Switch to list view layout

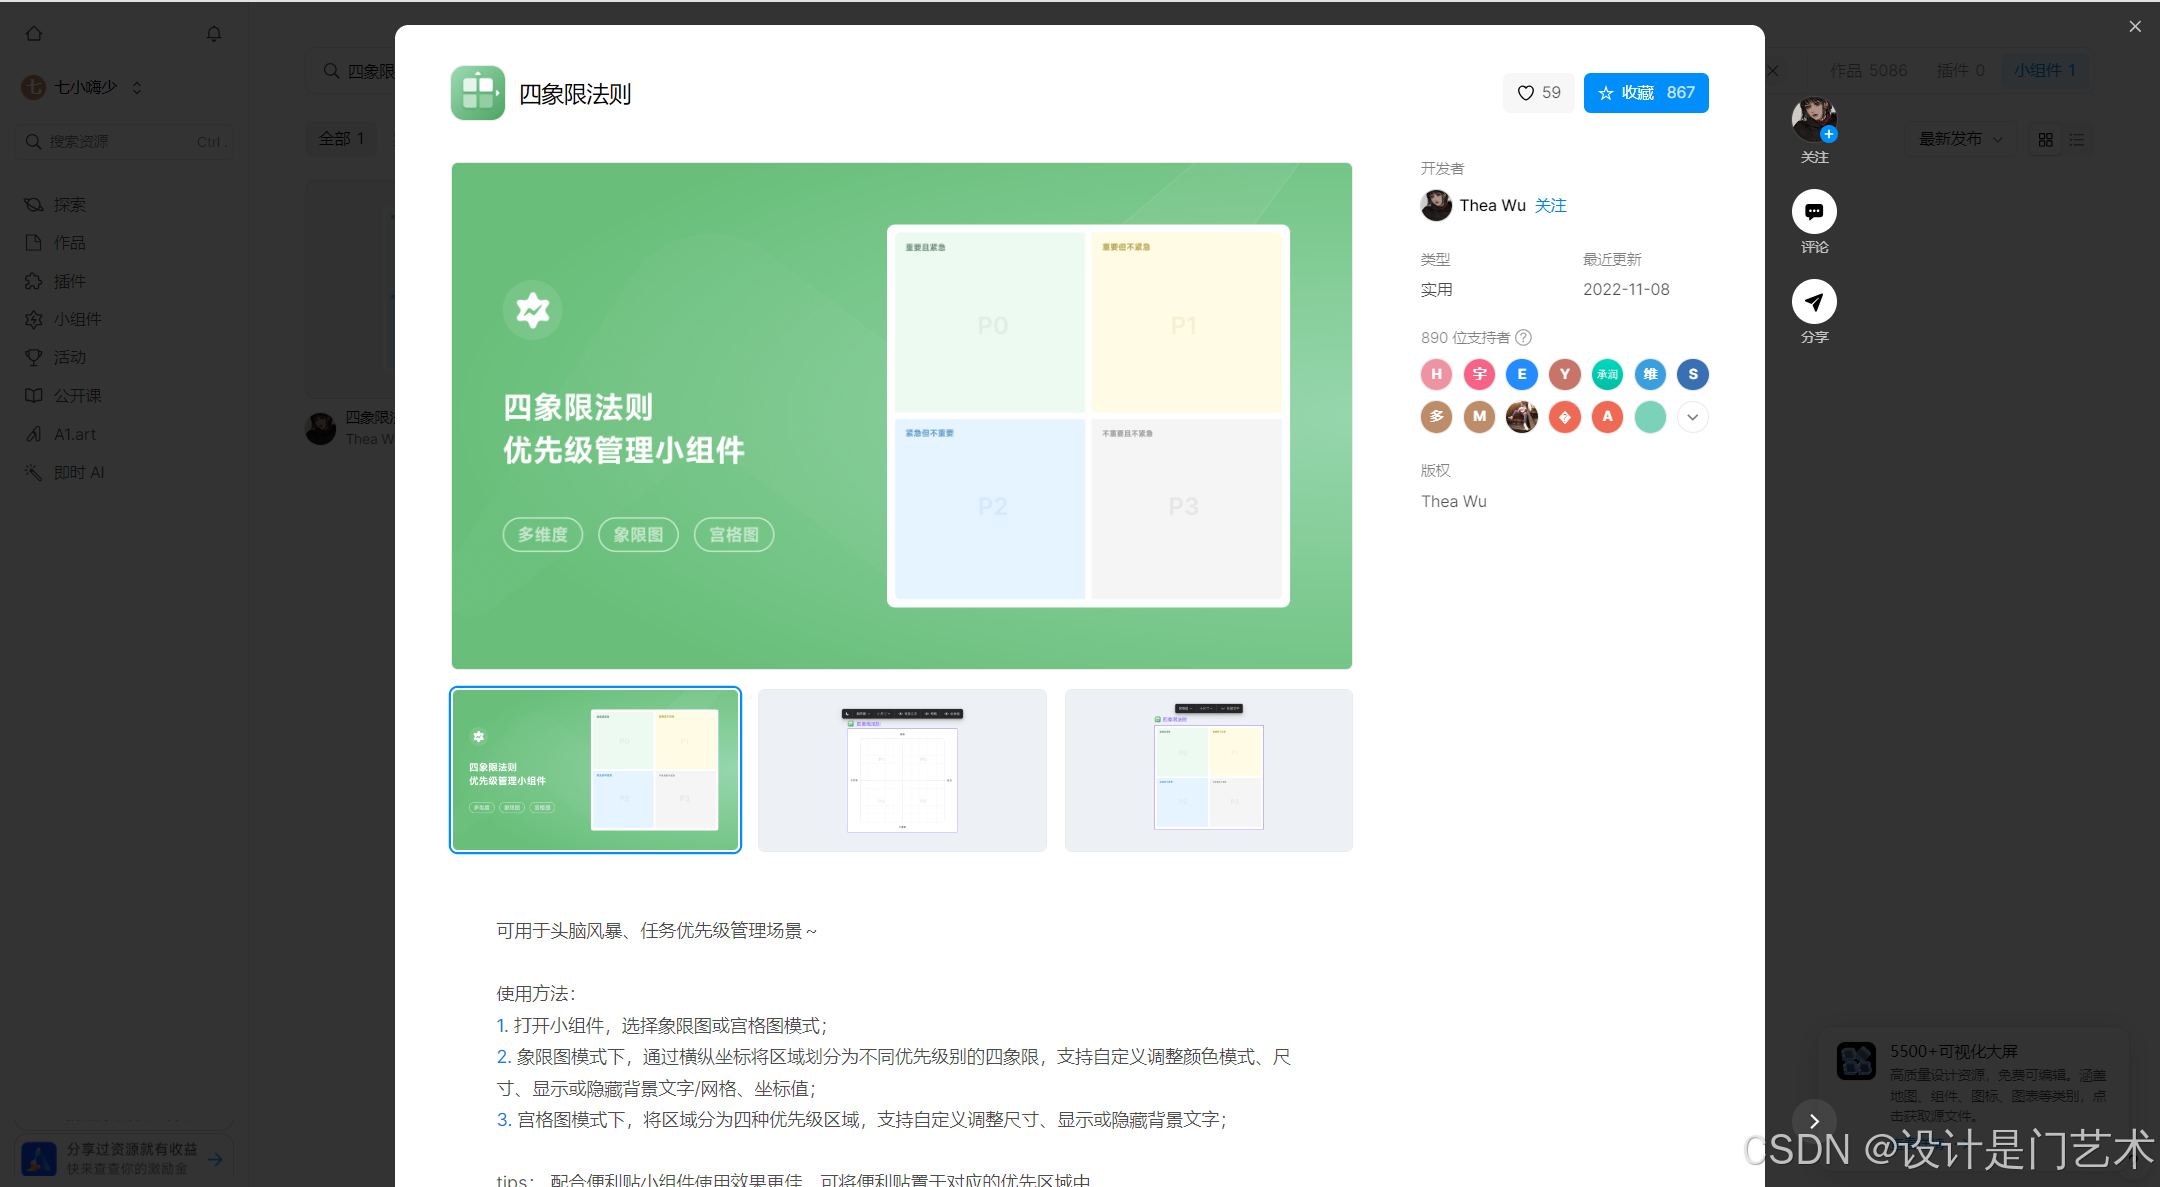tap(2077, 140)
